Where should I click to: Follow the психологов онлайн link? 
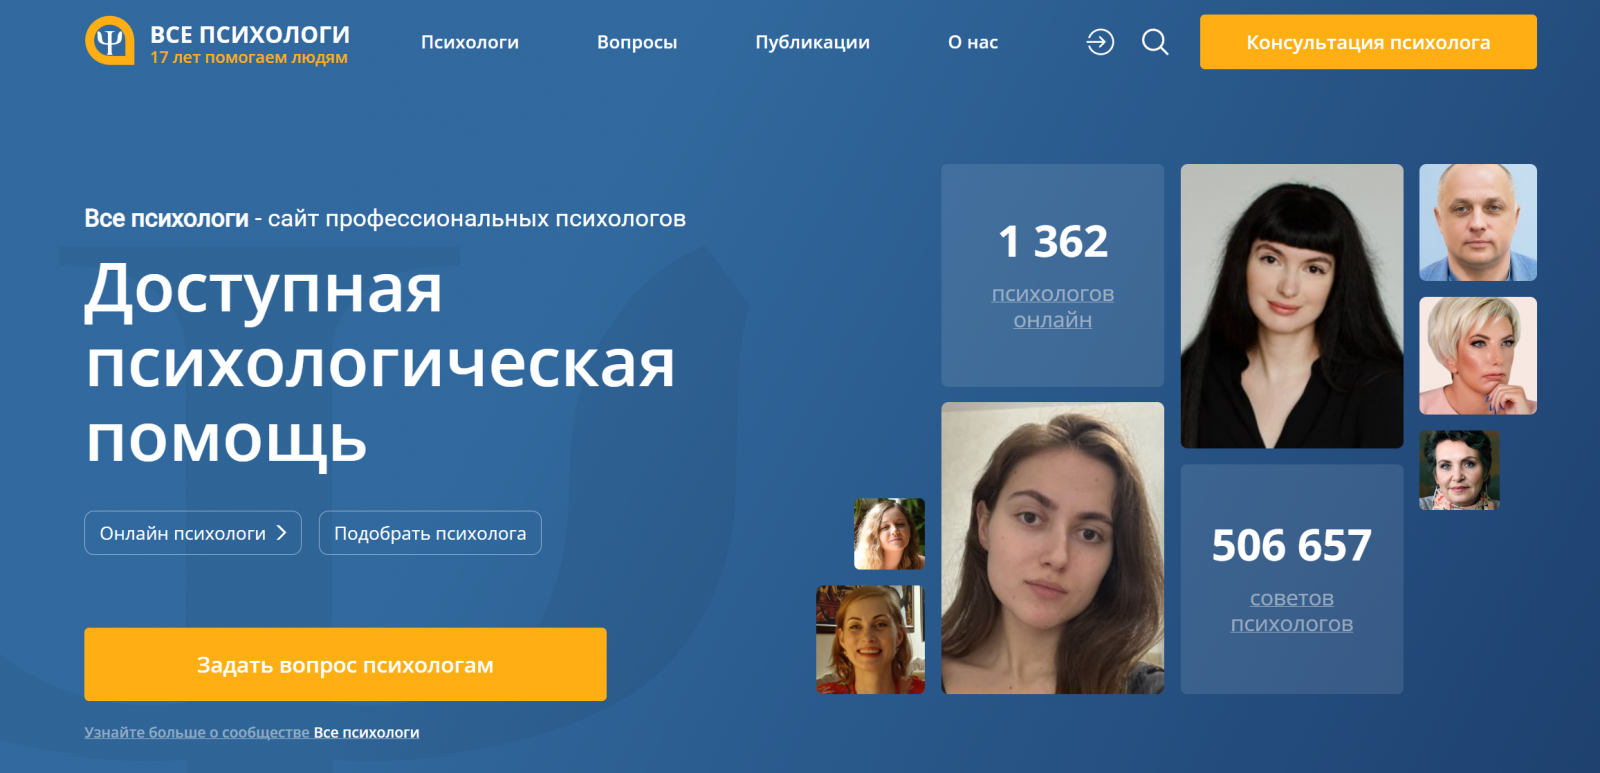click(x=1052, y=307)
